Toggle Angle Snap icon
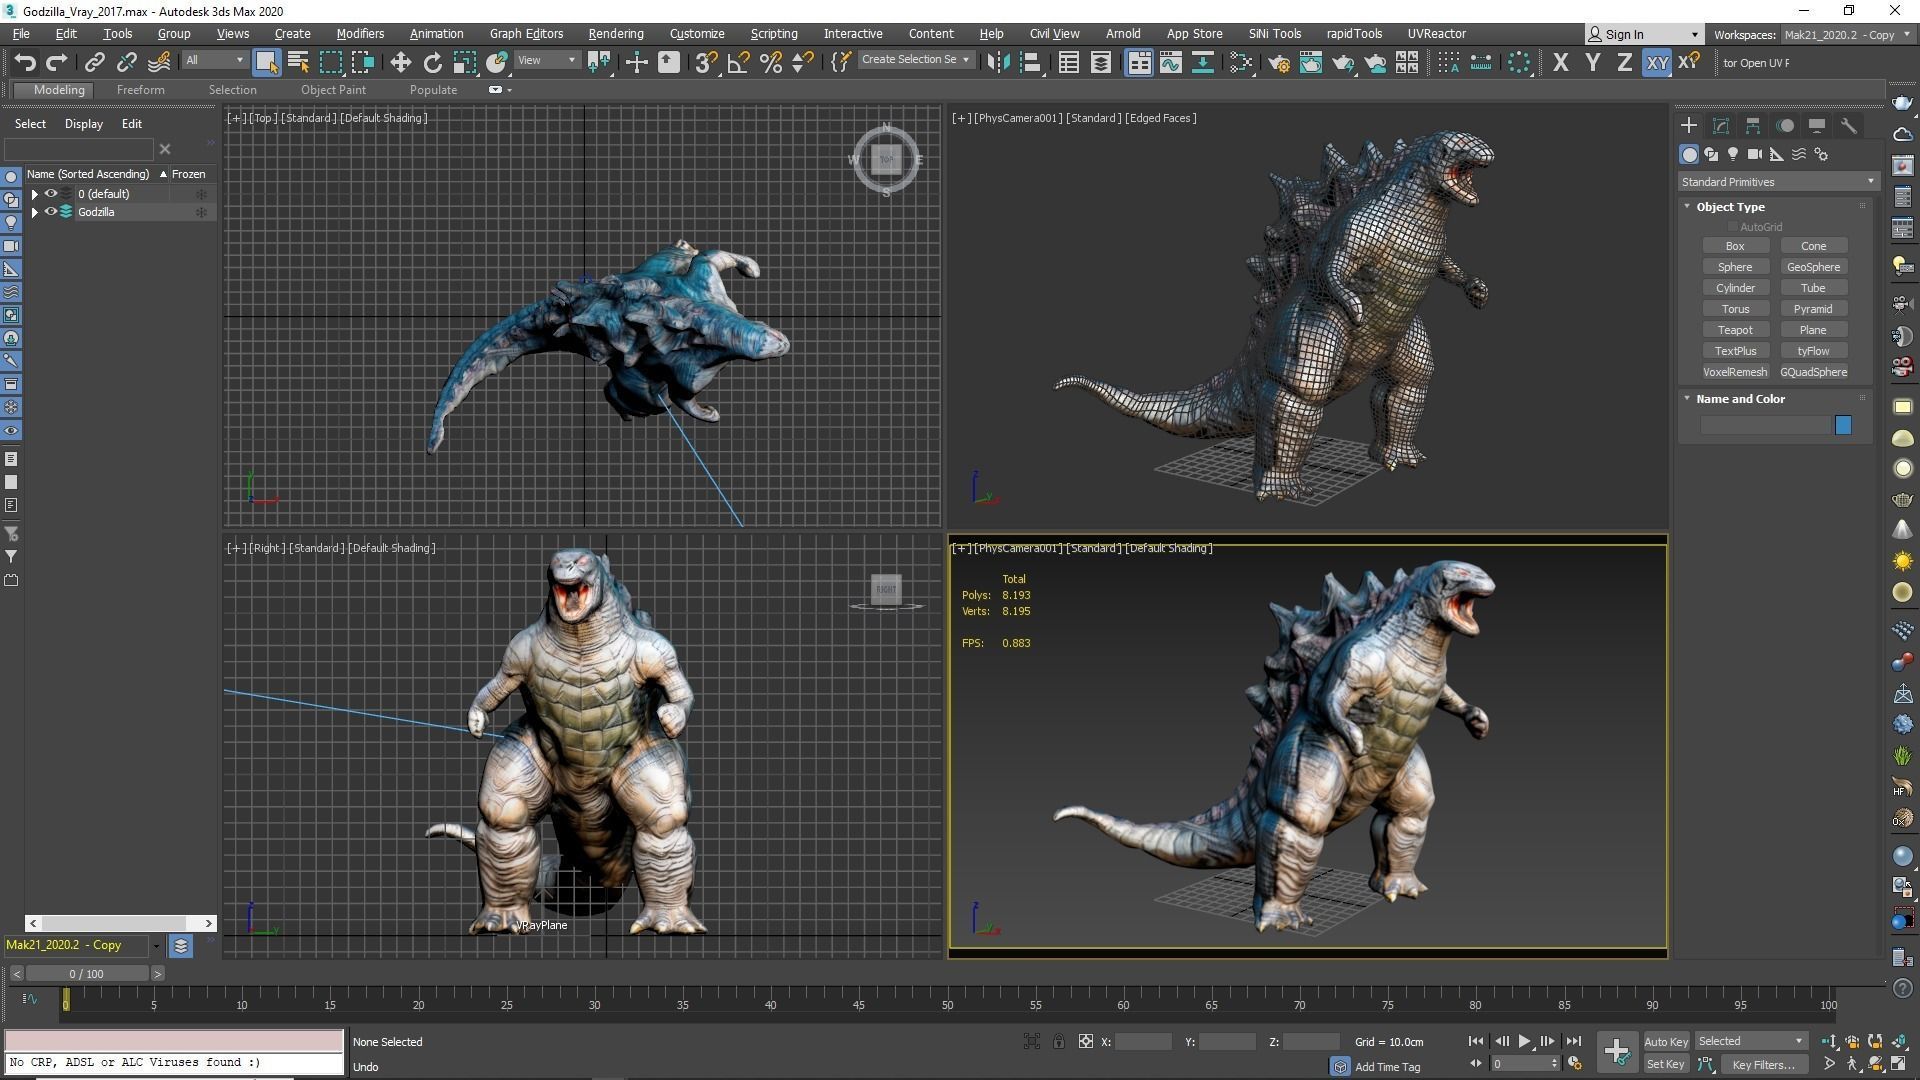Screen dimensions: 1920x1080 pyautogui.click(x=738, y=62)
